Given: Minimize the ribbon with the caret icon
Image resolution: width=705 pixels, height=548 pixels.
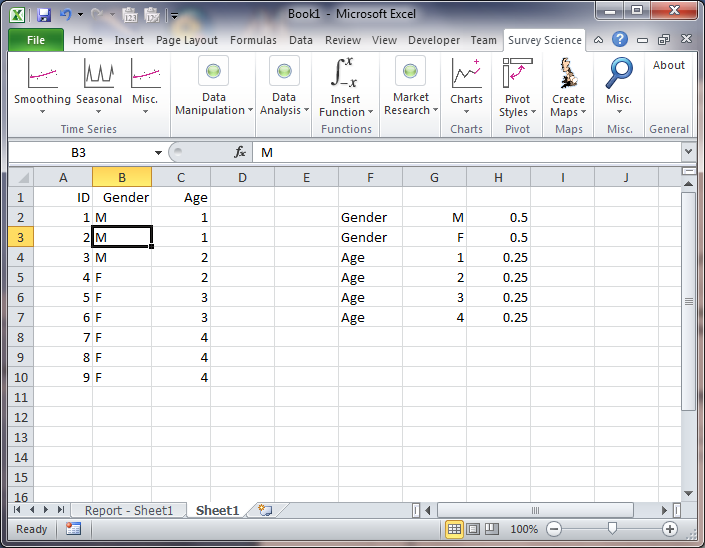Looking at the screenshot, I should click(x=598, y=40).
